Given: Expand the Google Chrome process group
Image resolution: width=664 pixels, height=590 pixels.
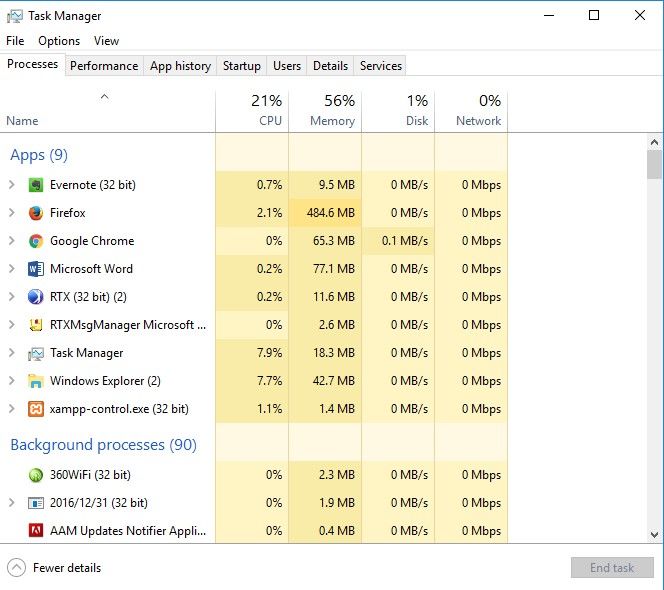Looking at the screenshot, I should 12,241.
